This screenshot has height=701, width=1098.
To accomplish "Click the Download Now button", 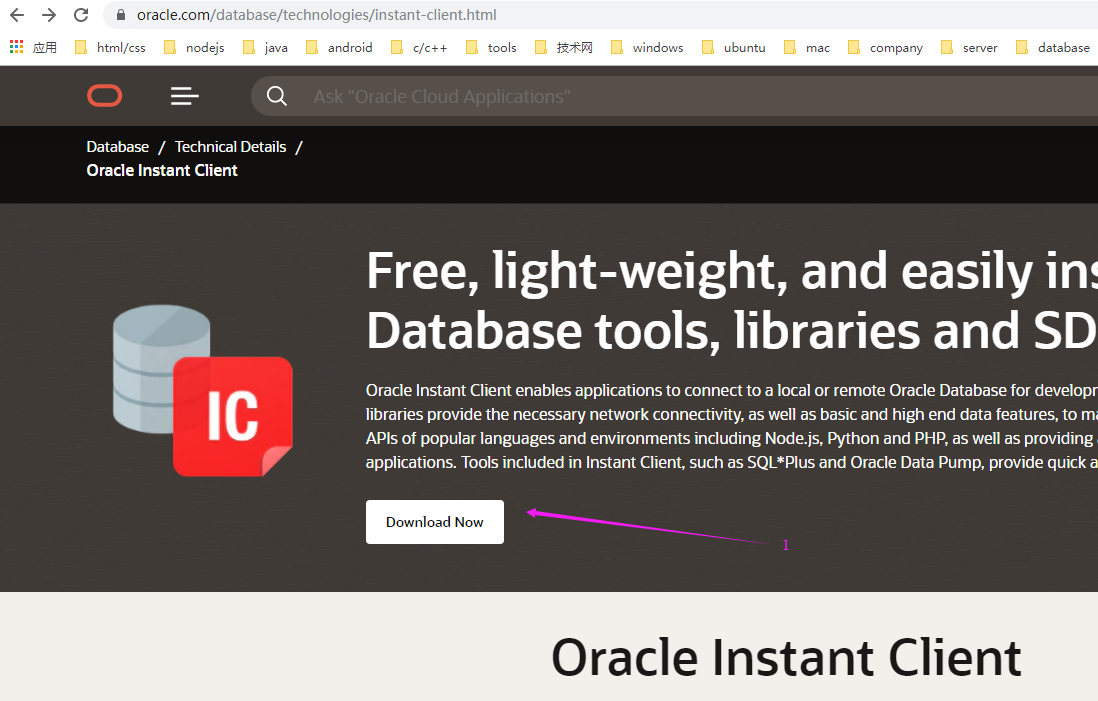I will pos(435,522).
